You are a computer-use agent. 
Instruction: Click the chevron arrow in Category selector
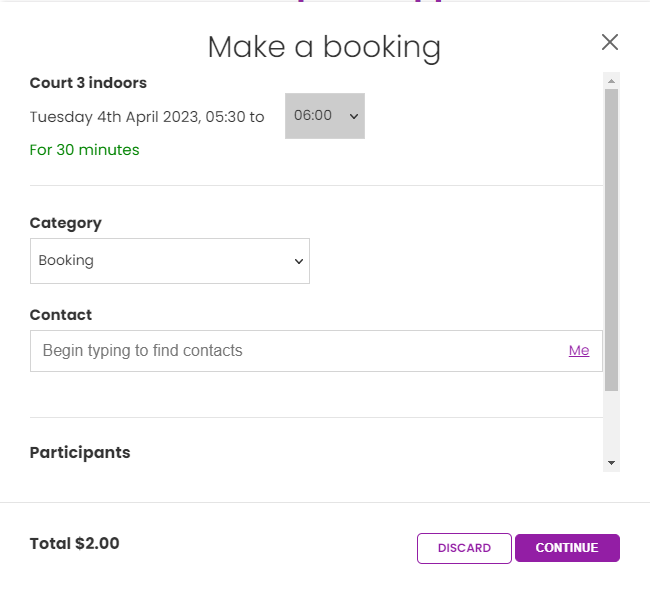(298, 261)
